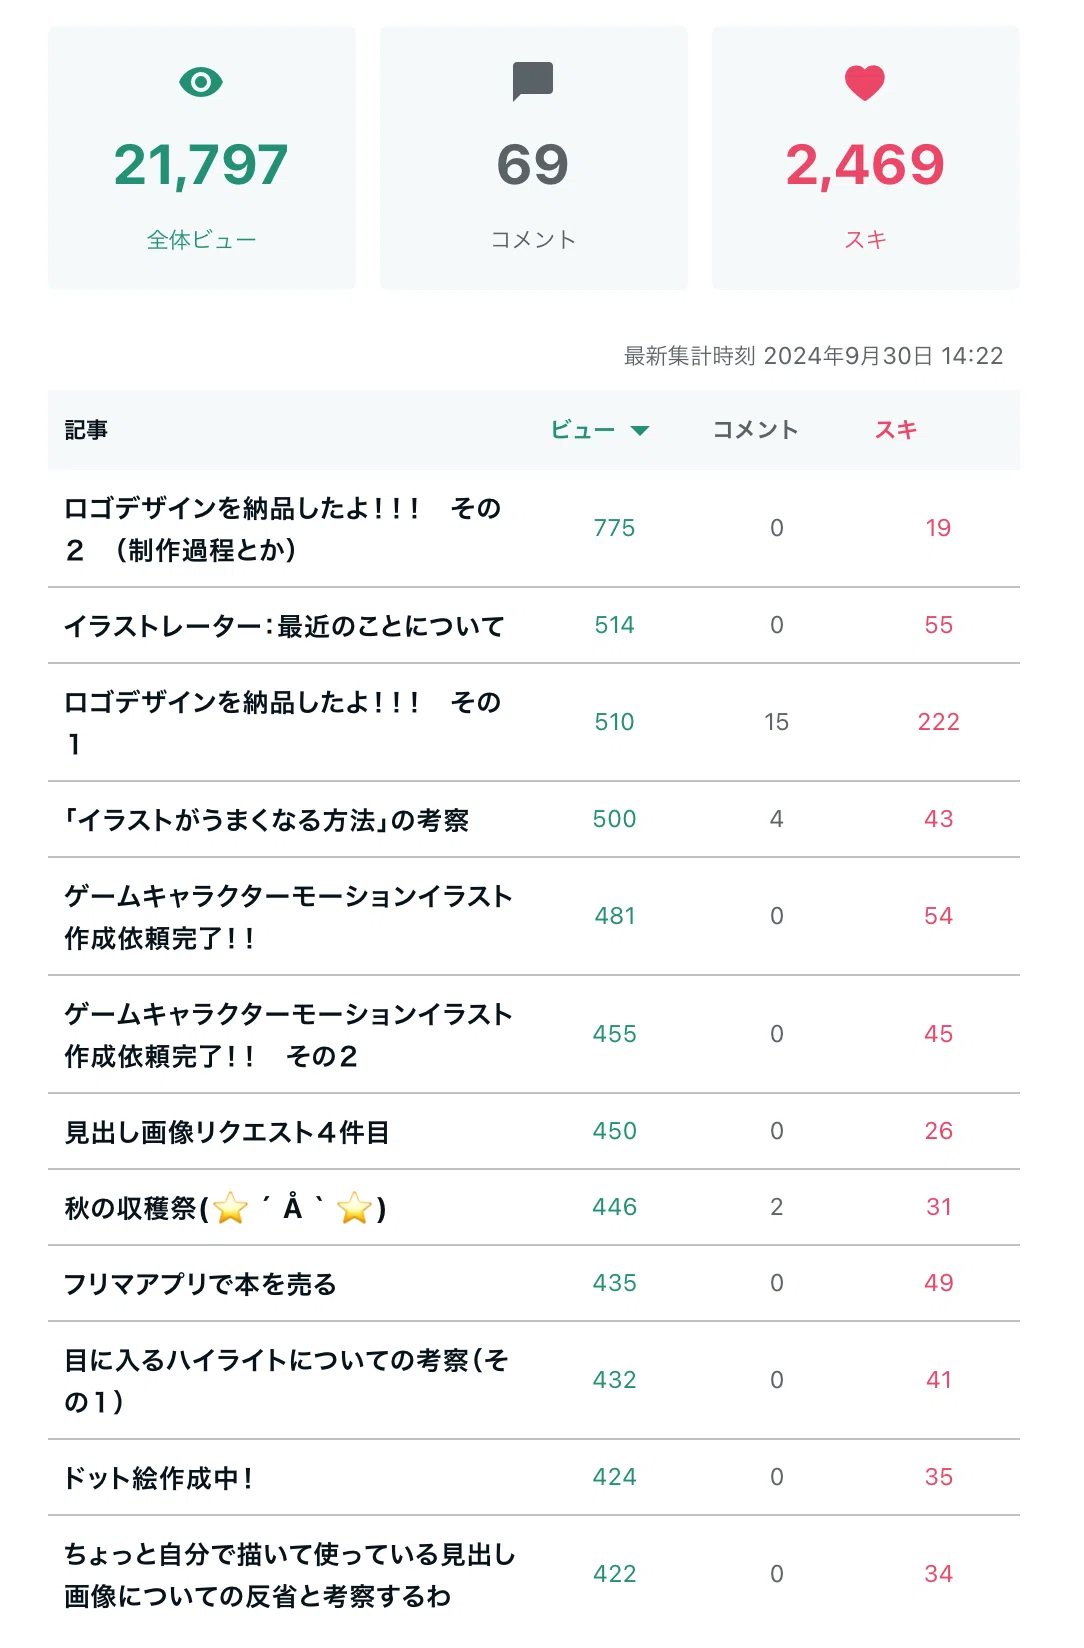Open 「イラストがうまくなる方法」の考察 article

[x=266, y=820]
